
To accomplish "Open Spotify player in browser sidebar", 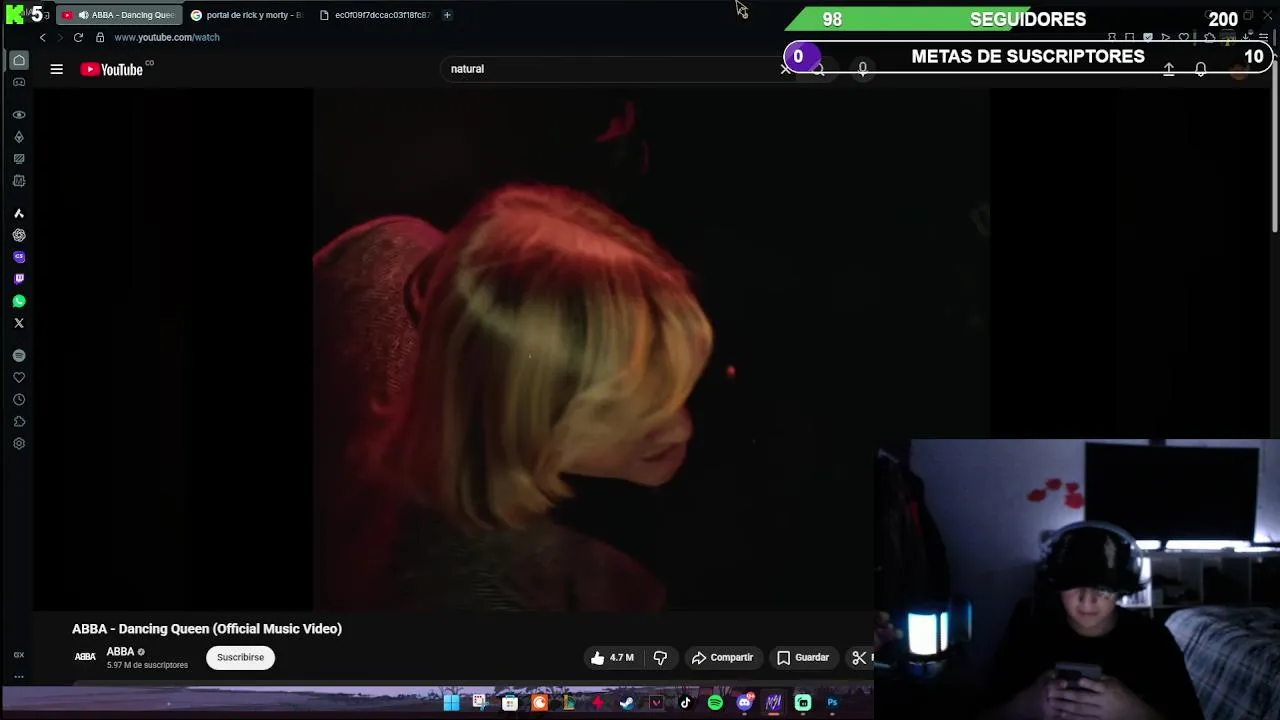I will point(19,356).
